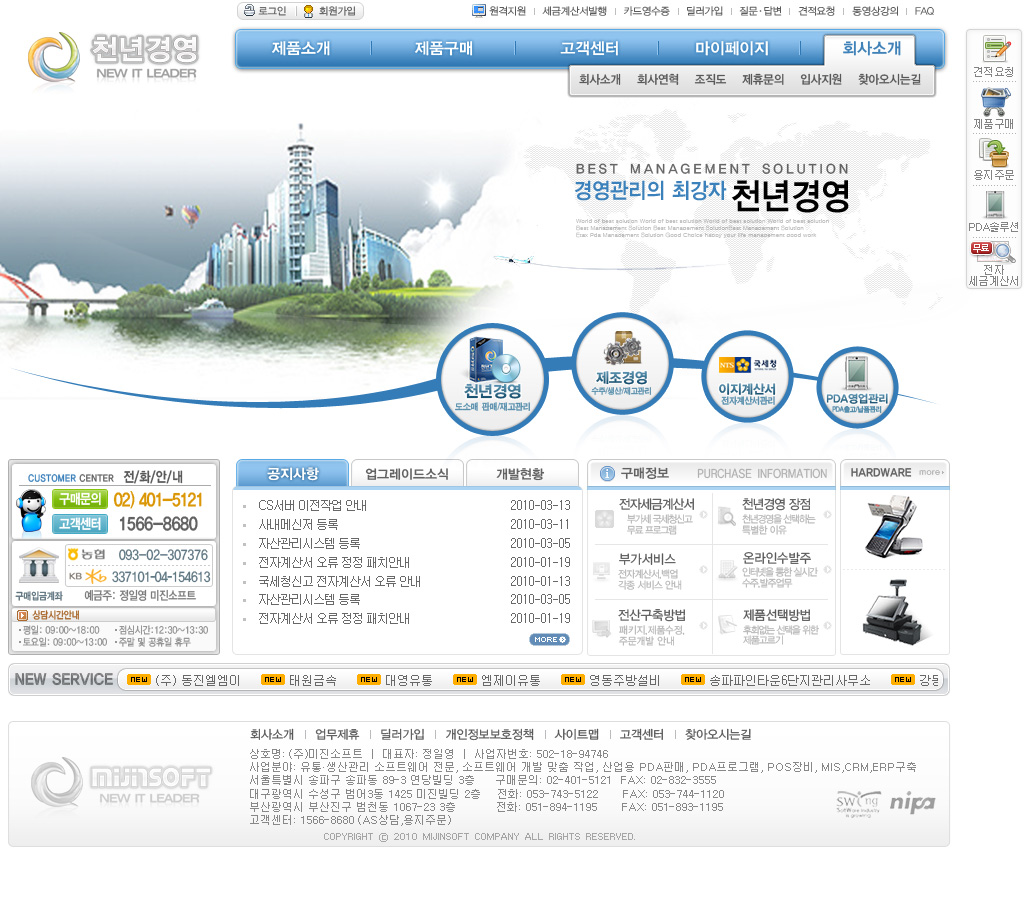Click the 구매문의 green label
This screenshot has height=900, width=1024.
pos(80,500)
